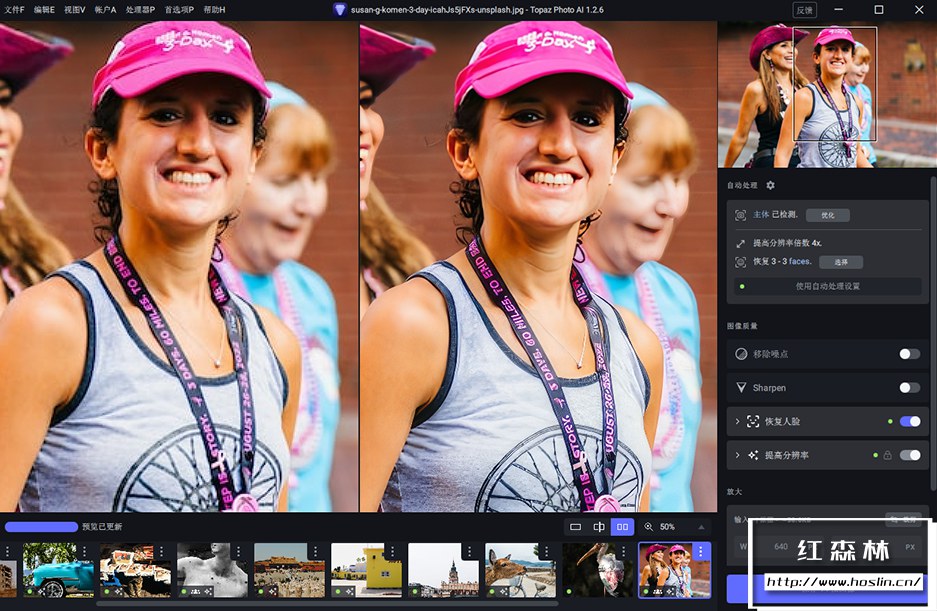Select the palace courtyard thumbnail
The image size is (937, 611).
(289, 570)
